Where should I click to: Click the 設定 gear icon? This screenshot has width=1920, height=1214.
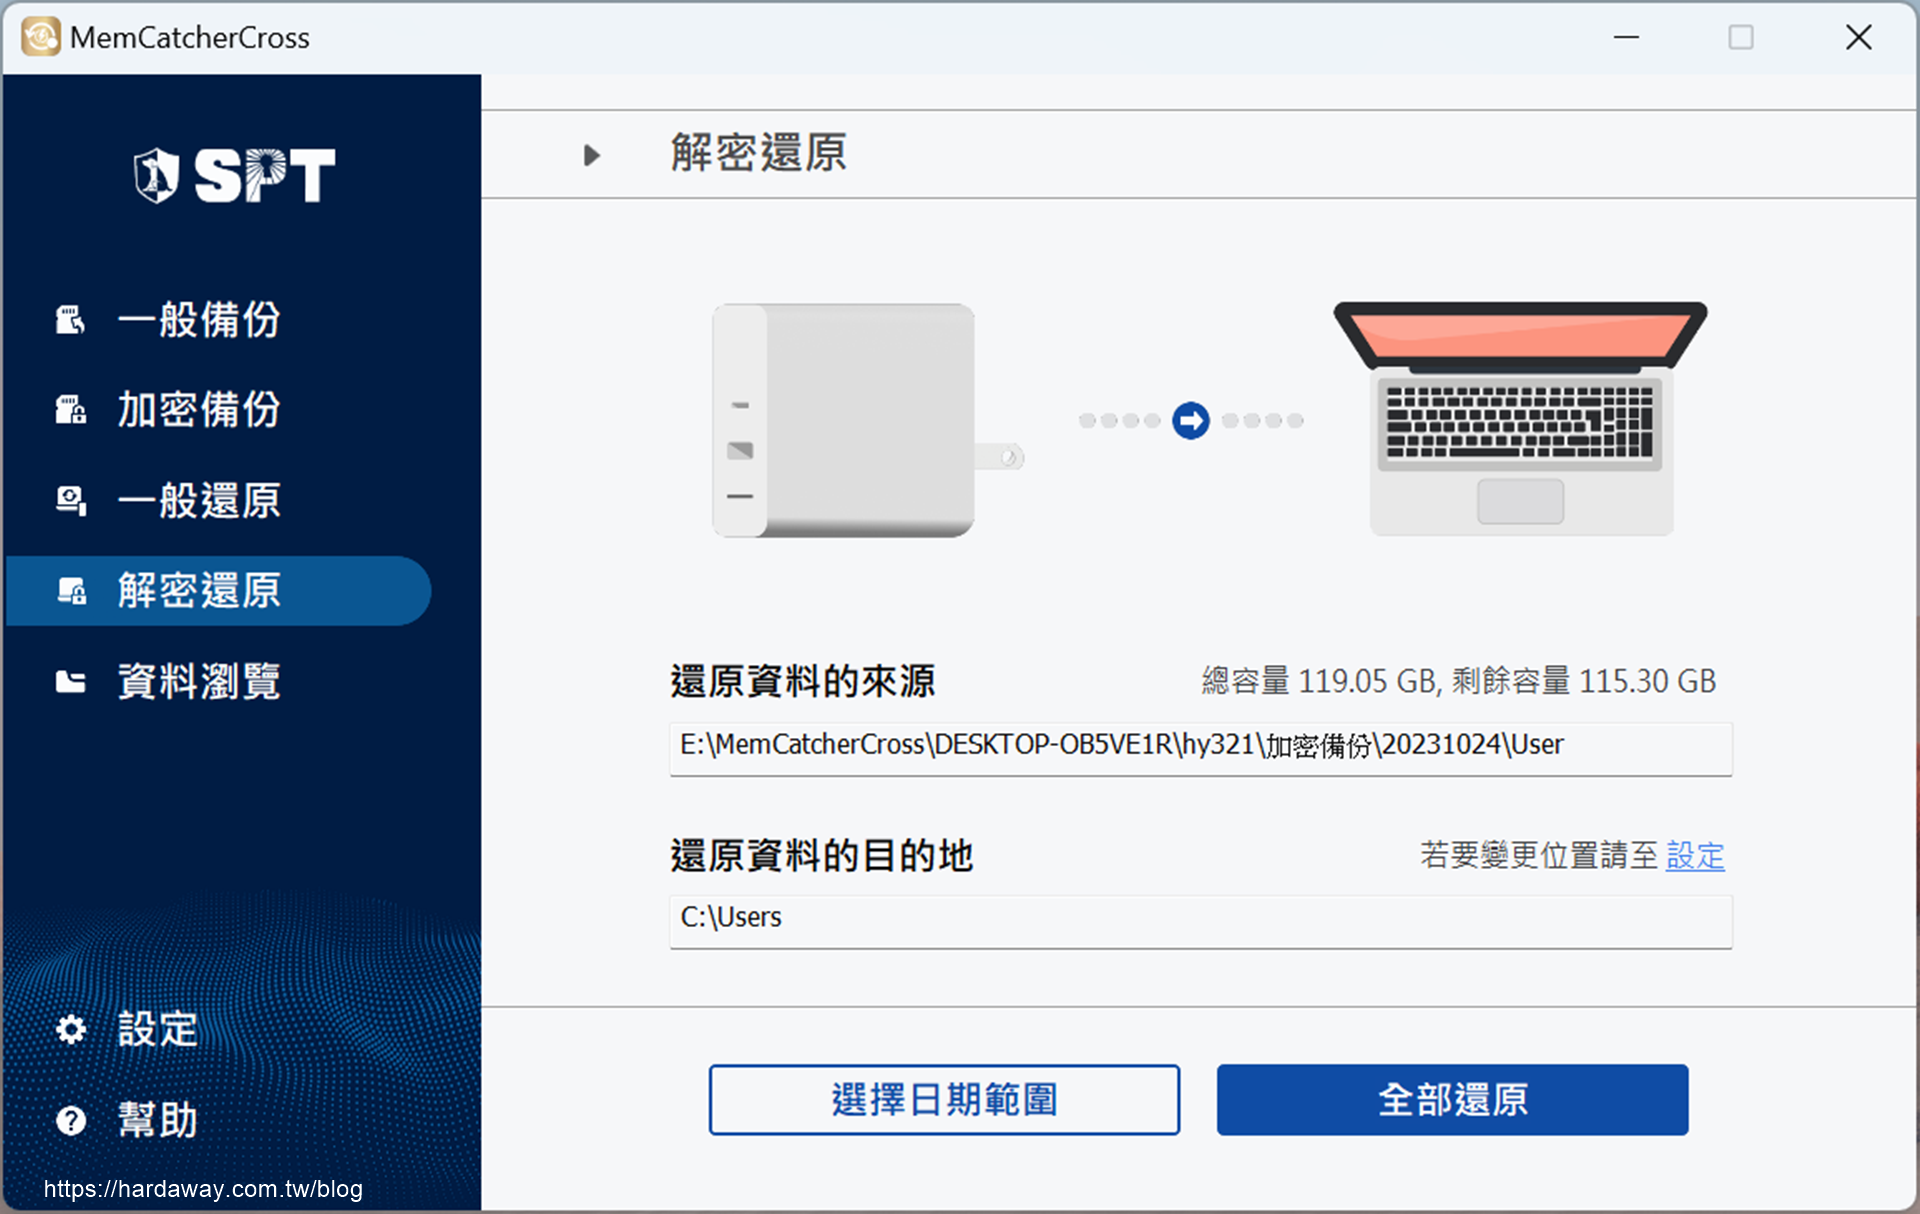(71, 1029)
